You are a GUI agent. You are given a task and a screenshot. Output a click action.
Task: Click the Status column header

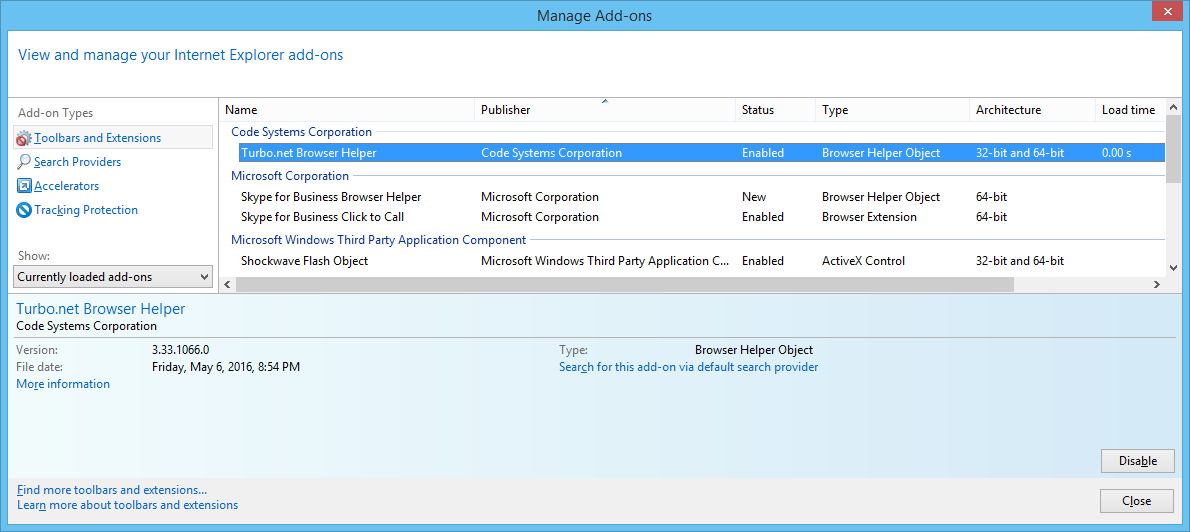757,110
